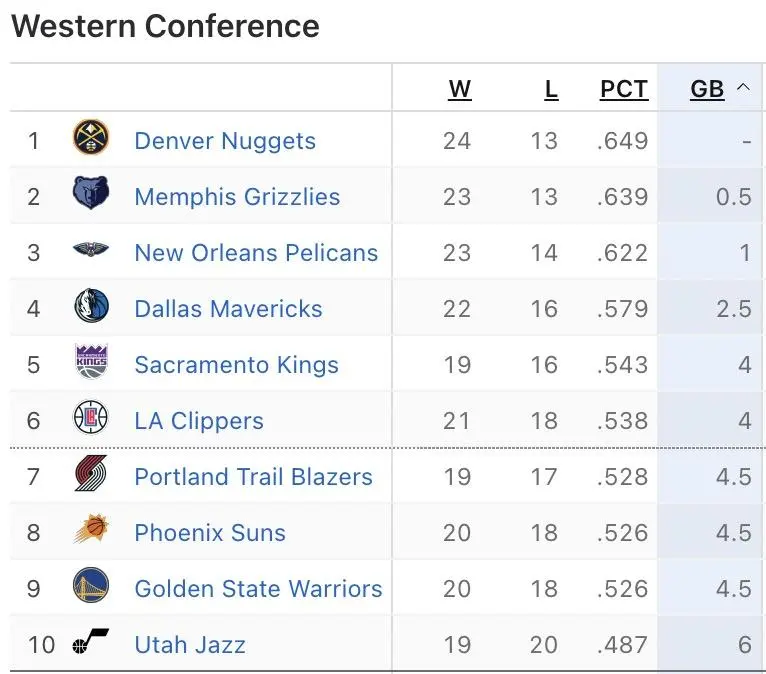Open the Memphis Grizzlies team link

(237, 197)
